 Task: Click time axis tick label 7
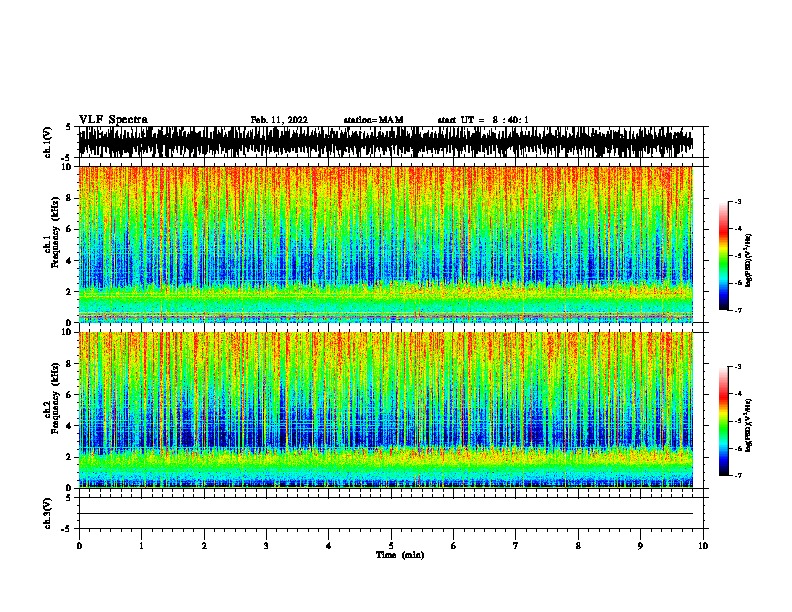click(x=516, y=546)
